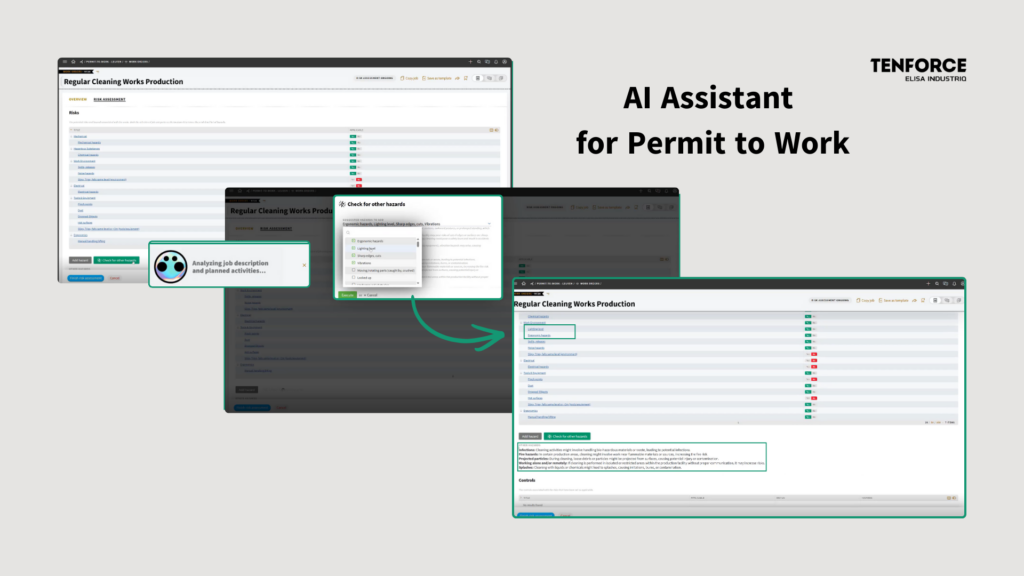Click 'Copy job' in top-left window
The width and height of the screenshot is (1024, 576).
coord(409,78)
